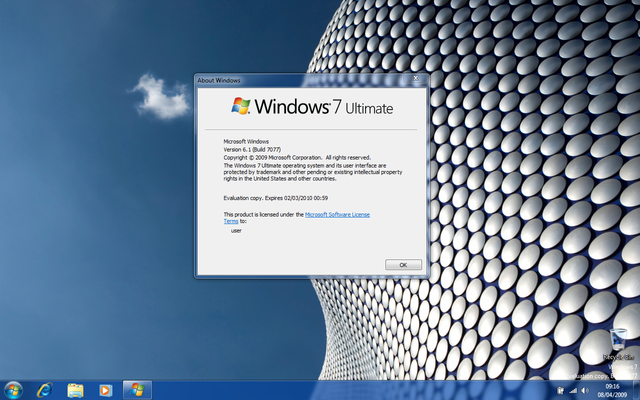Click the About Windows title text
The image size is (640, 400).
point(219,80)
